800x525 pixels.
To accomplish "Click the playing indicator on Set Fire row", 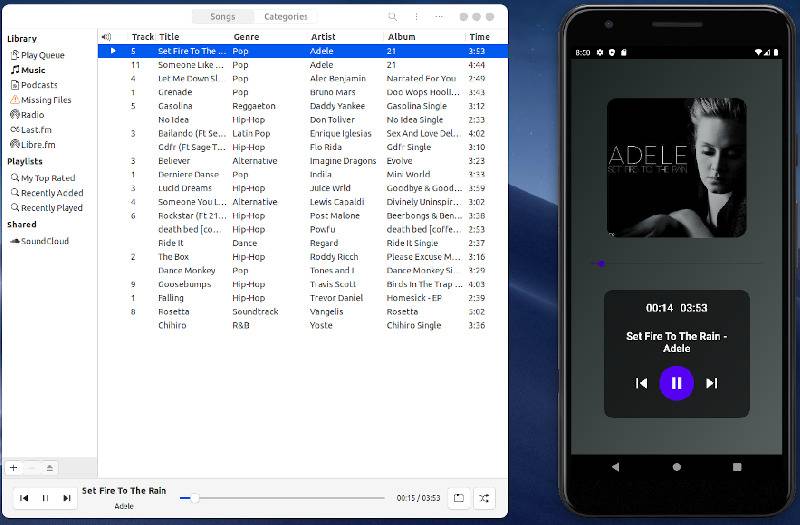I will (x=113, y=51).
